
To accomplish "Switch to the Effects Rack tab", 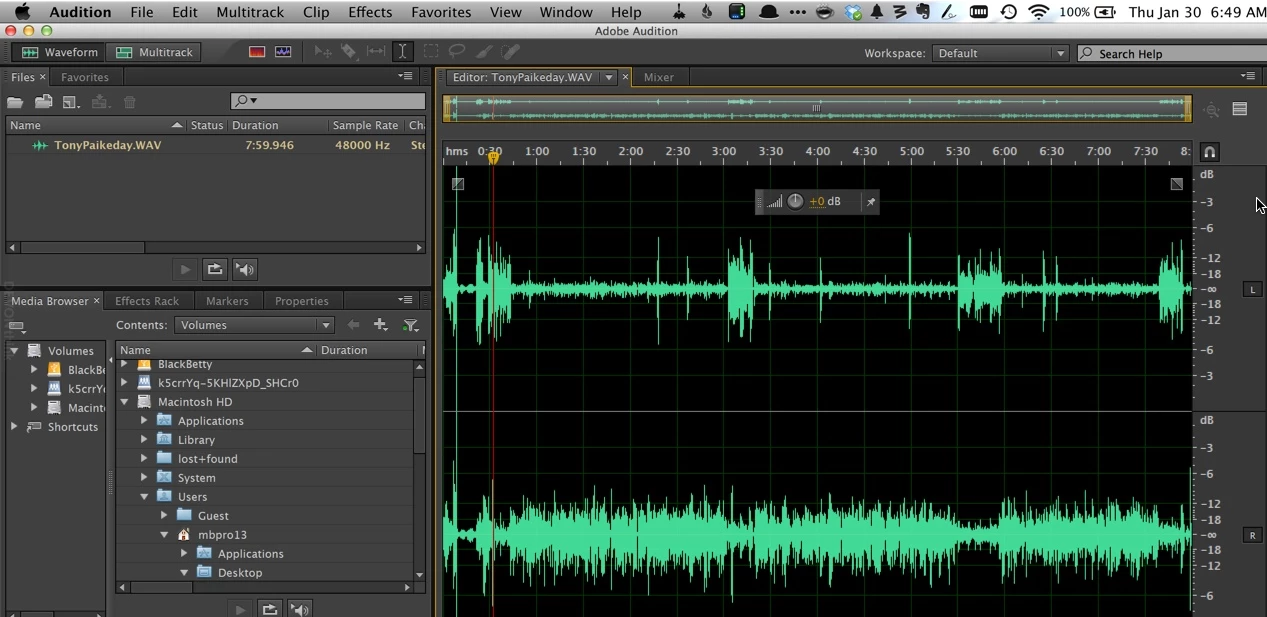I will pos(147,301).
